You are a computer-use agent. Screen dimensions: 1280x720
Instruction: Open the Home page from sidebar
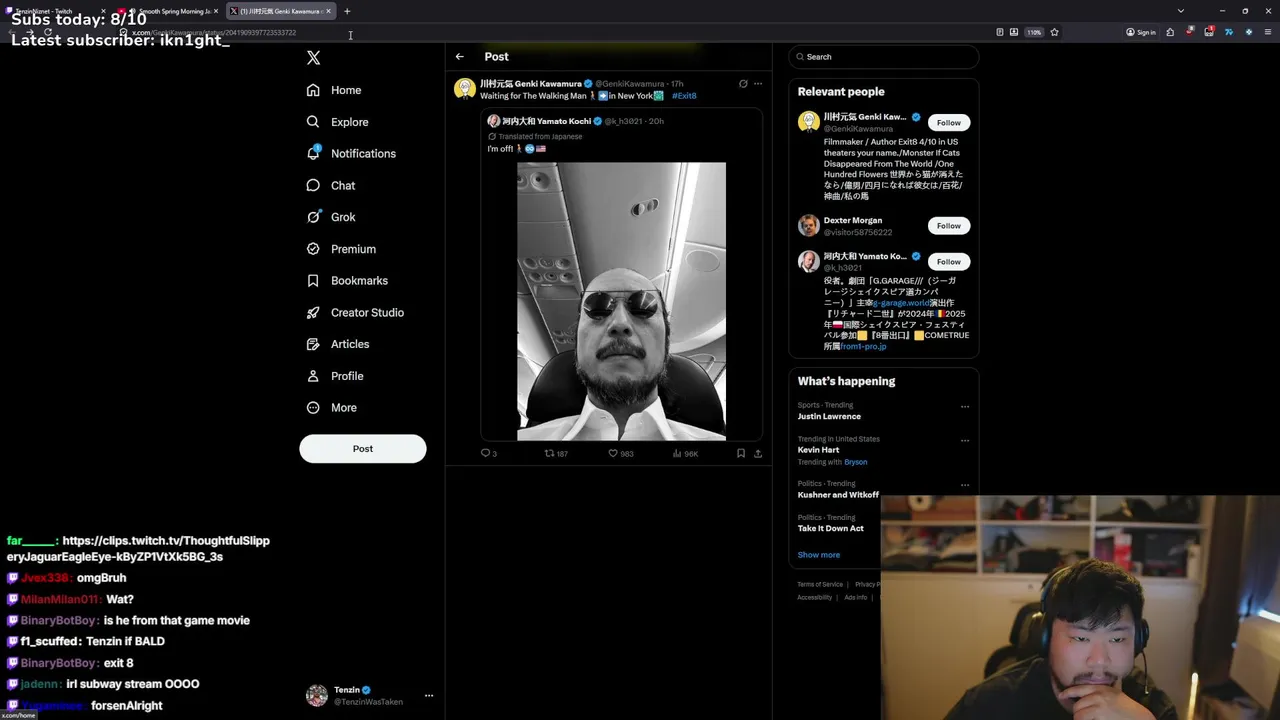coord(334,90)
